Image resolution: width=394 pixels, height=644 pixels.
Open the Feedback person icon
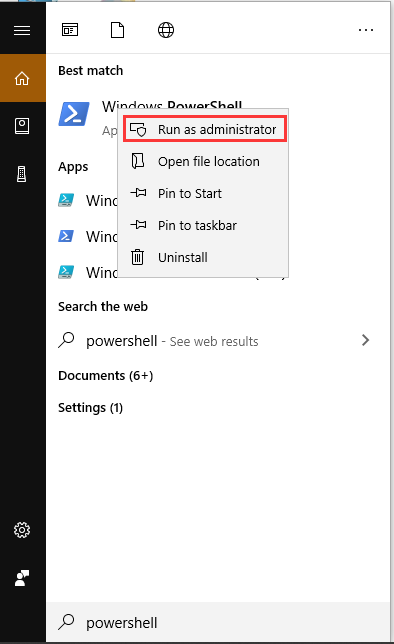[22, 578]
